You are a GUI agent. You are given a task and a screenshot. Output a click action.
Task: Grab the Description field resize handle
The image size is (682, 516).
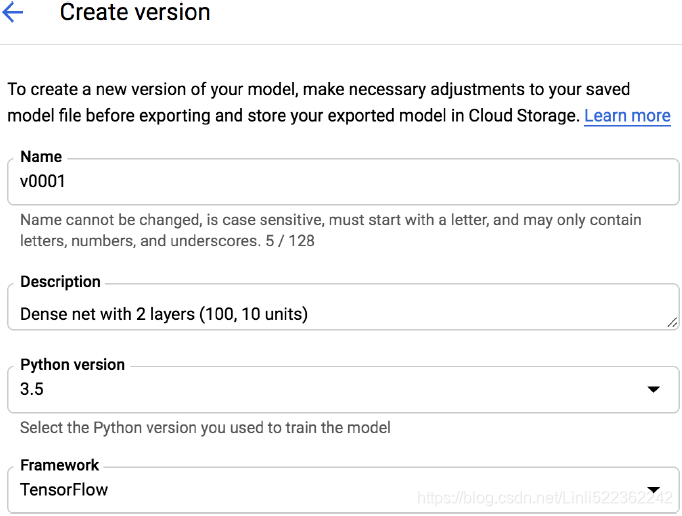tap(672, 322)
